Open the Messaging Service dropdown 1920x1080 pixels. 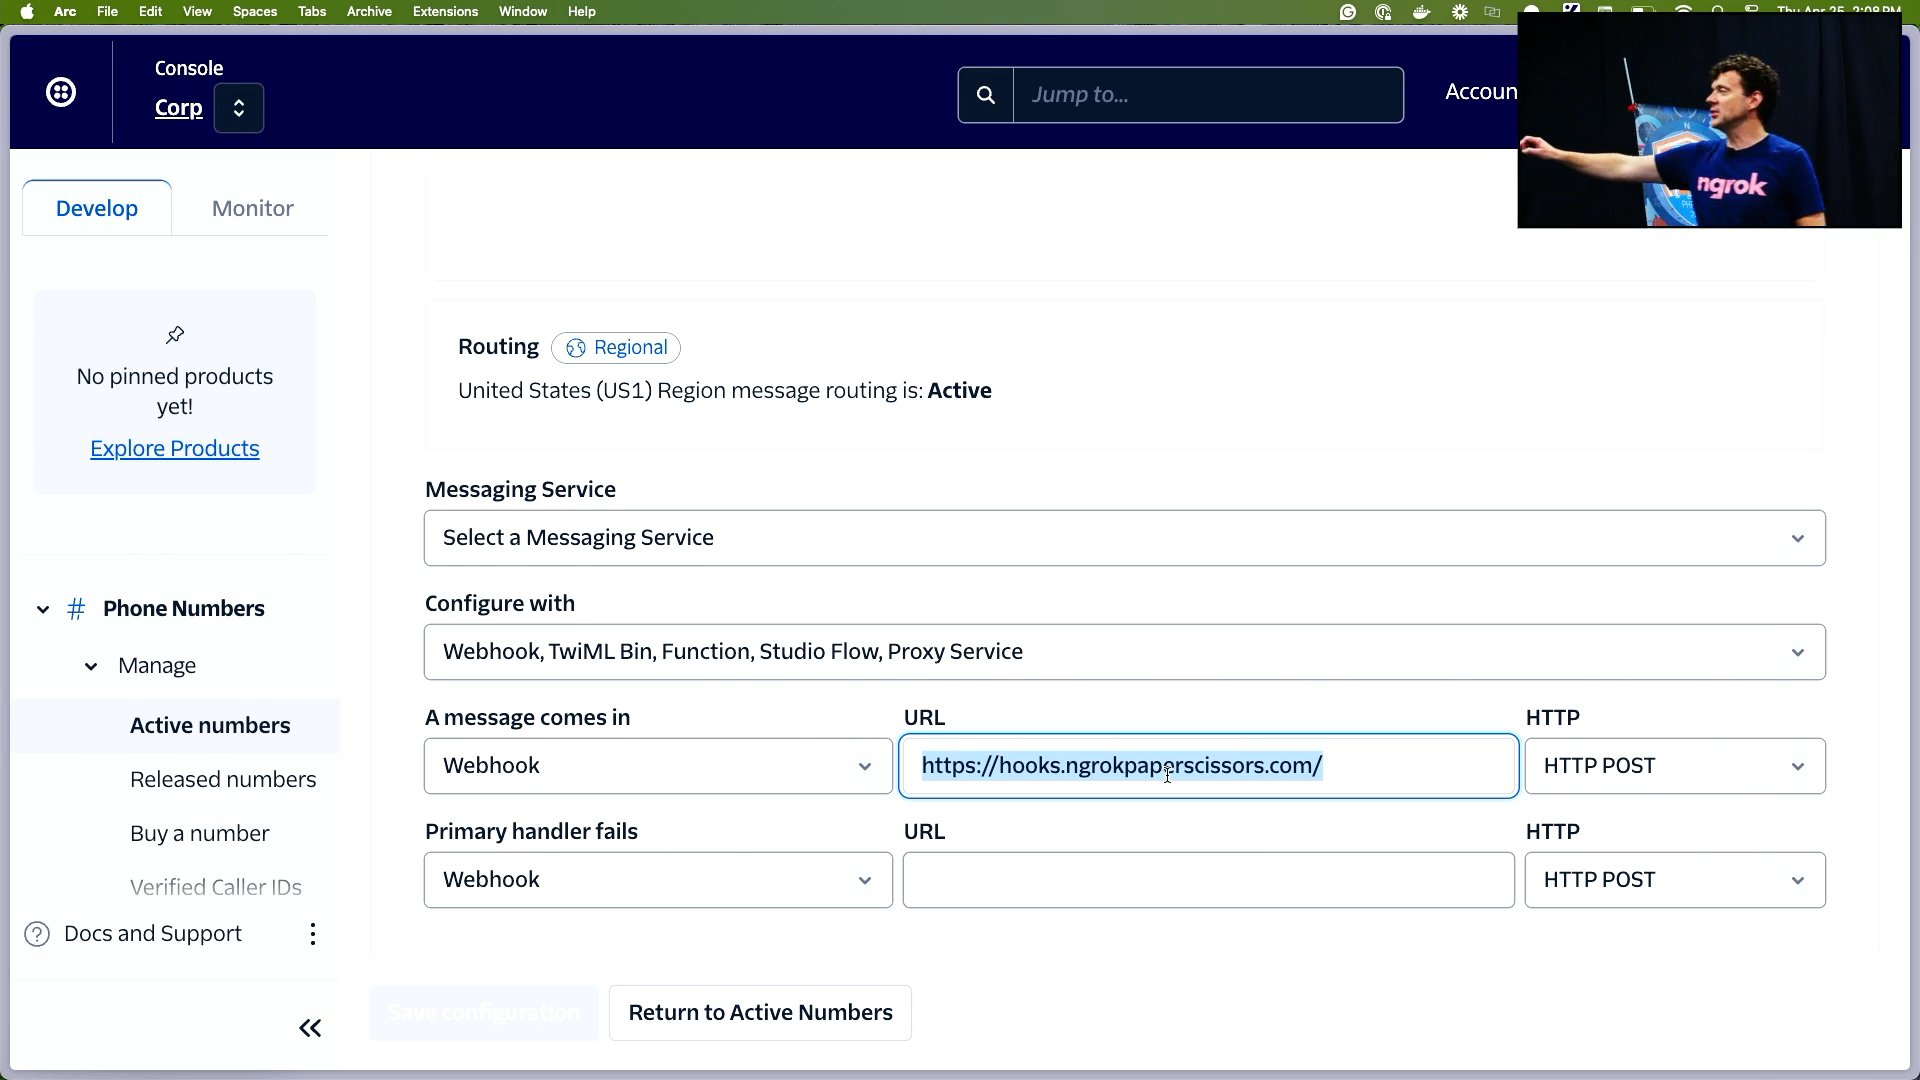tap(1124, 537)
